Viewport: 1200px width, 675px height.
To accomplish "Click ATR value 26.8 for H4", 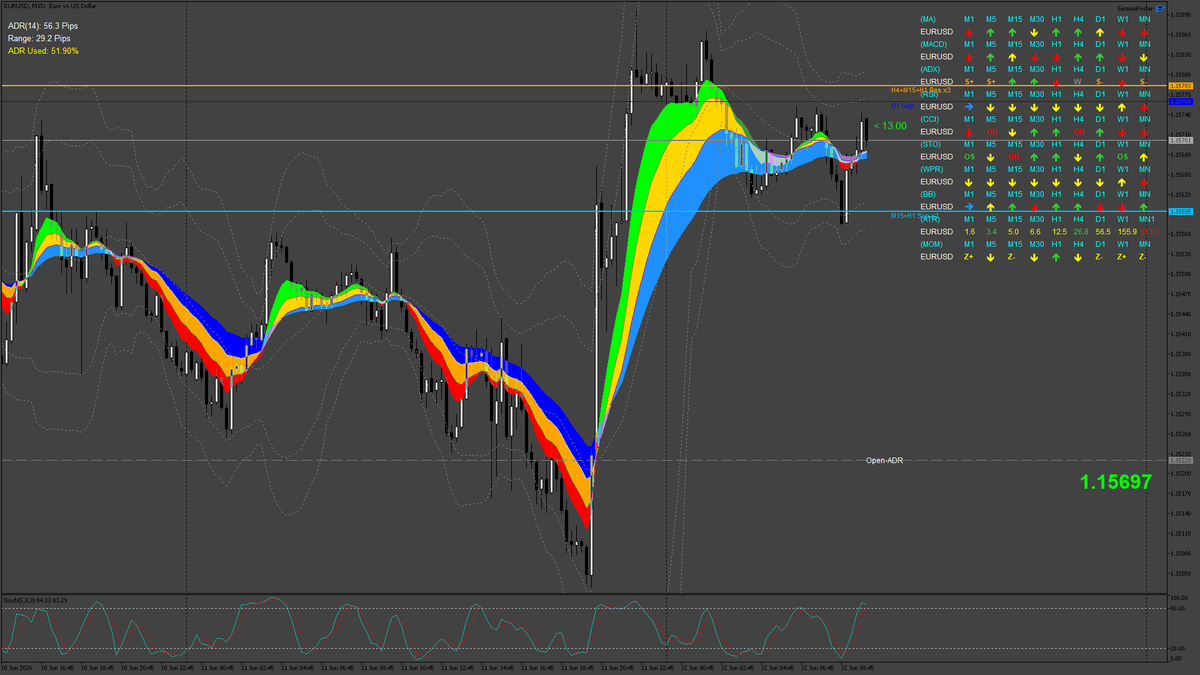I will pos(1081,232).
